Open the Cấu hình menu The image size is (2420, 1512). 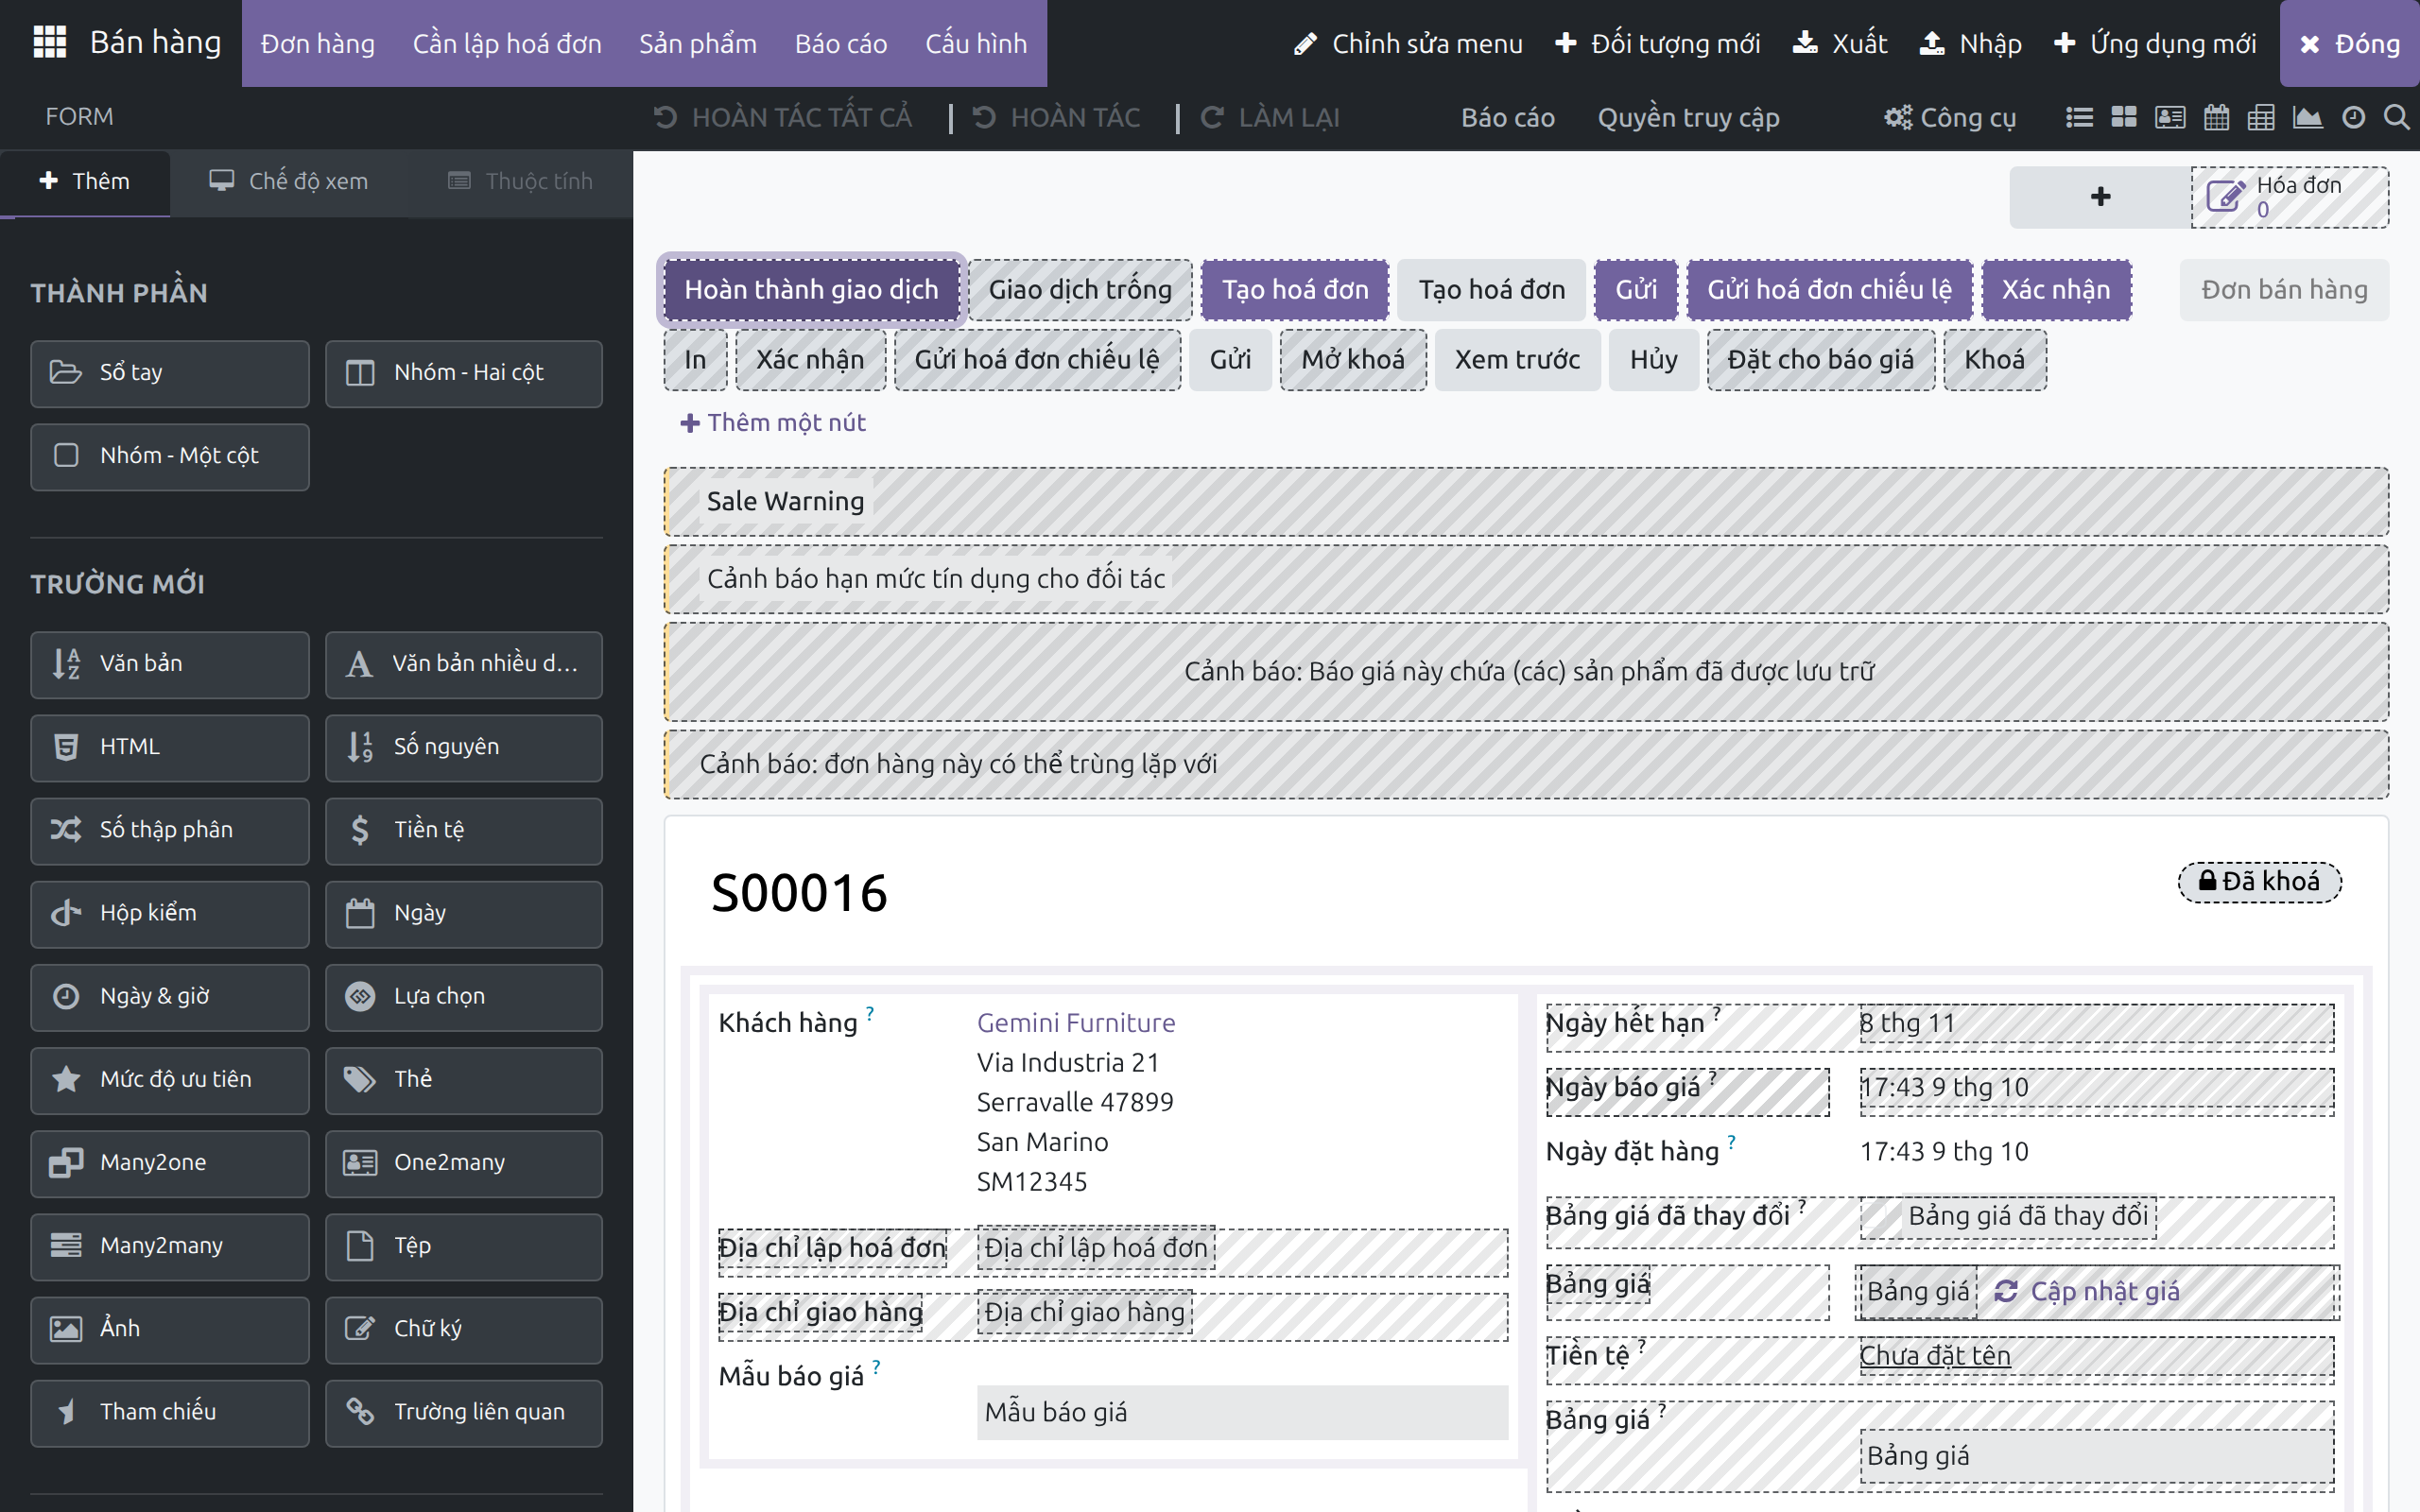pyautogui.click(x=976, y=43)
